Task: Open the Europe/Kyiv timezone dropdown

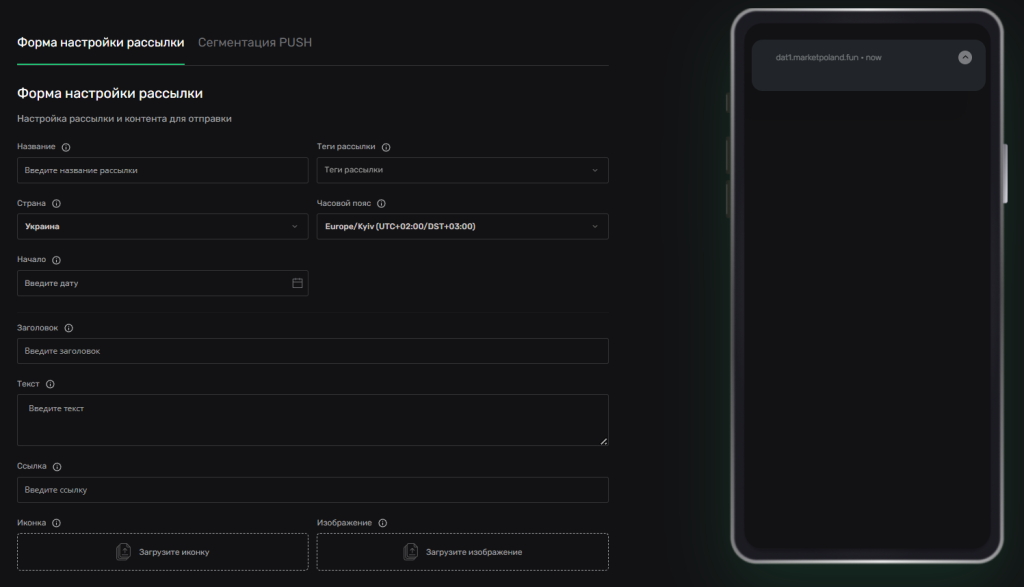Action: tap(462, 226)
